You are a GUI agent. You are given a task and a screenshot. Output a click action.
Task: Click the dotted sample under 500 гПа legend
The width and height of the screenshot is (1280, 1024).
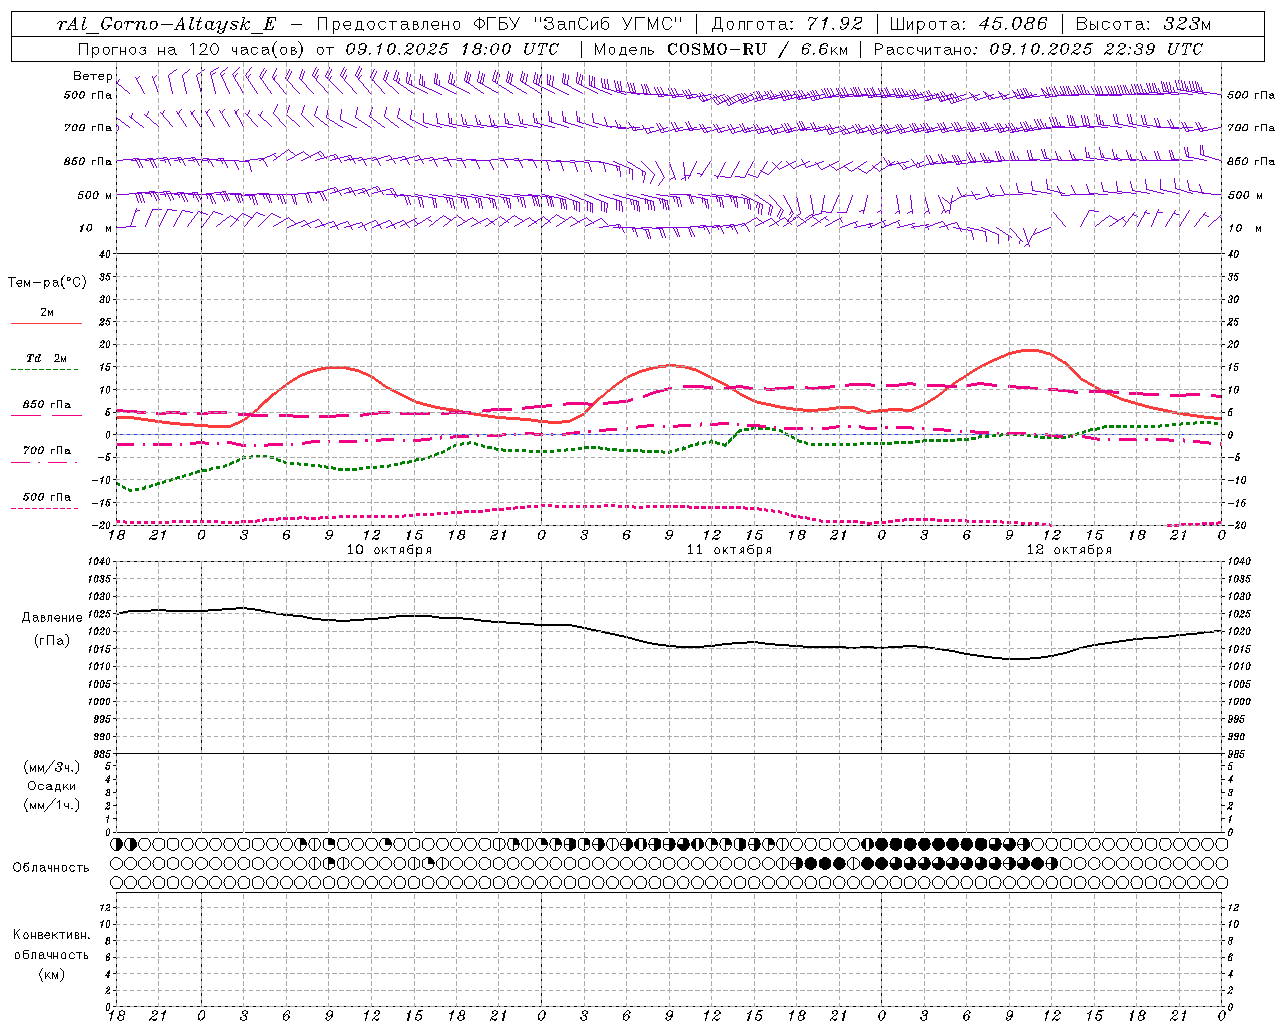(x=44, y=508)
